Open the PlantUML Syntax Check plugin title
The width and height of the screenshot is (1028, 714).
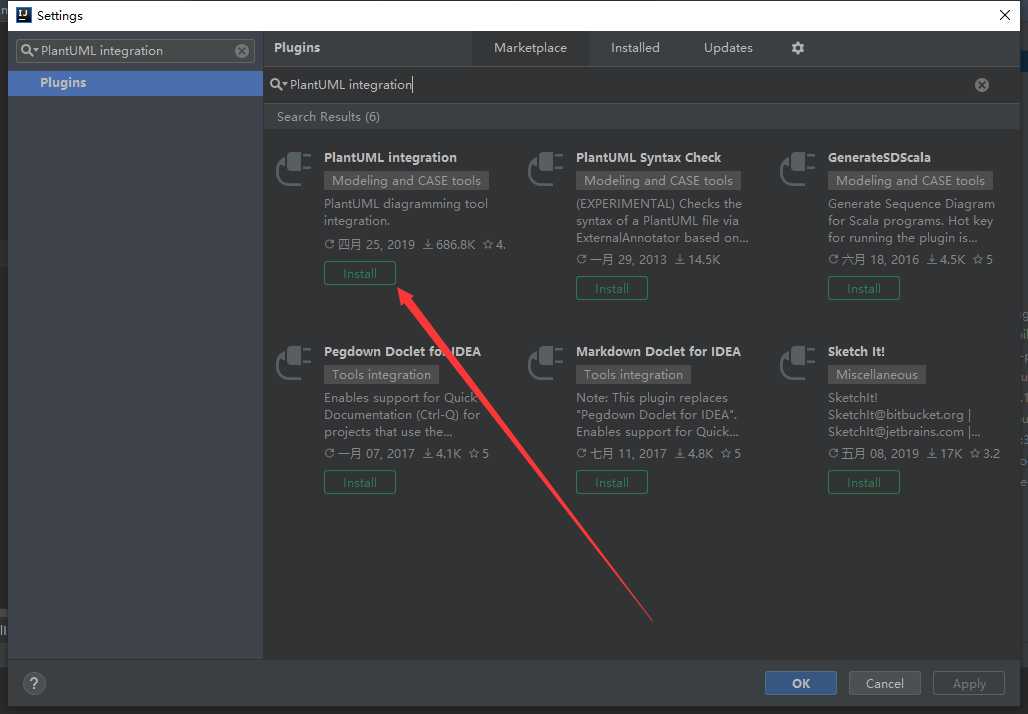[x=648, y=157]
